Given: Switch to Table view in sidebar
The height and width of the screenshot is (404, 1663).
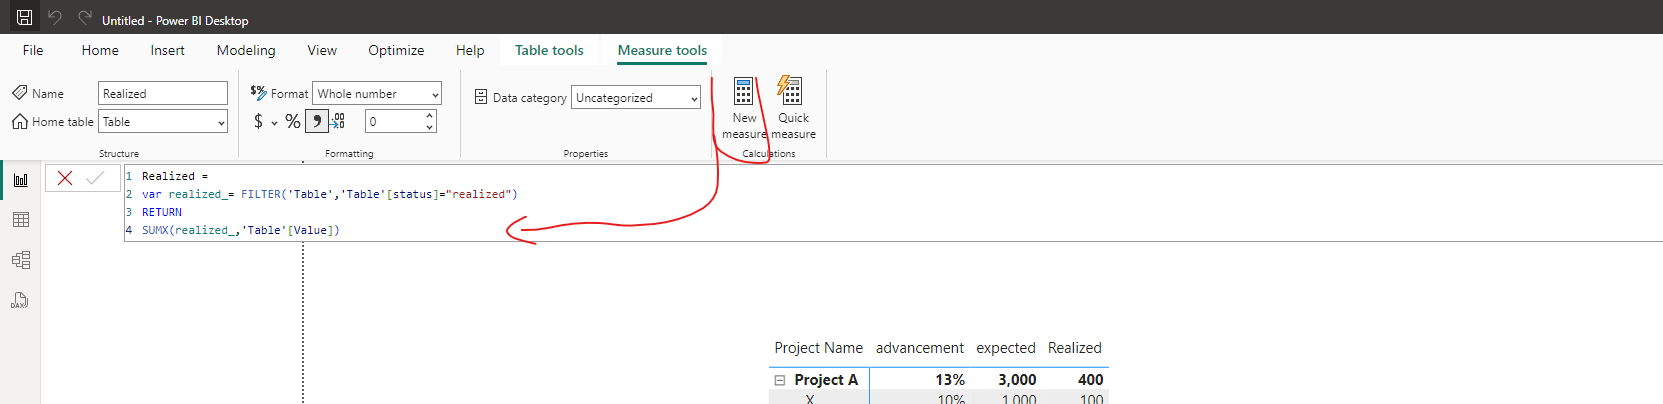Looking at the screenshot, I should click(x=20, y=220).
